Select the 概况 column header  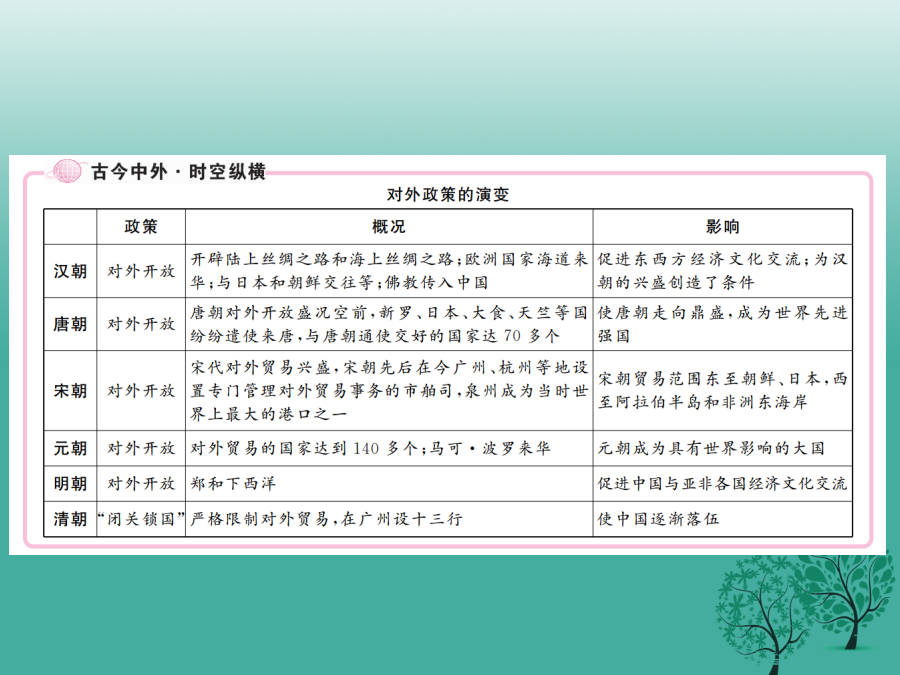[388, 226]
